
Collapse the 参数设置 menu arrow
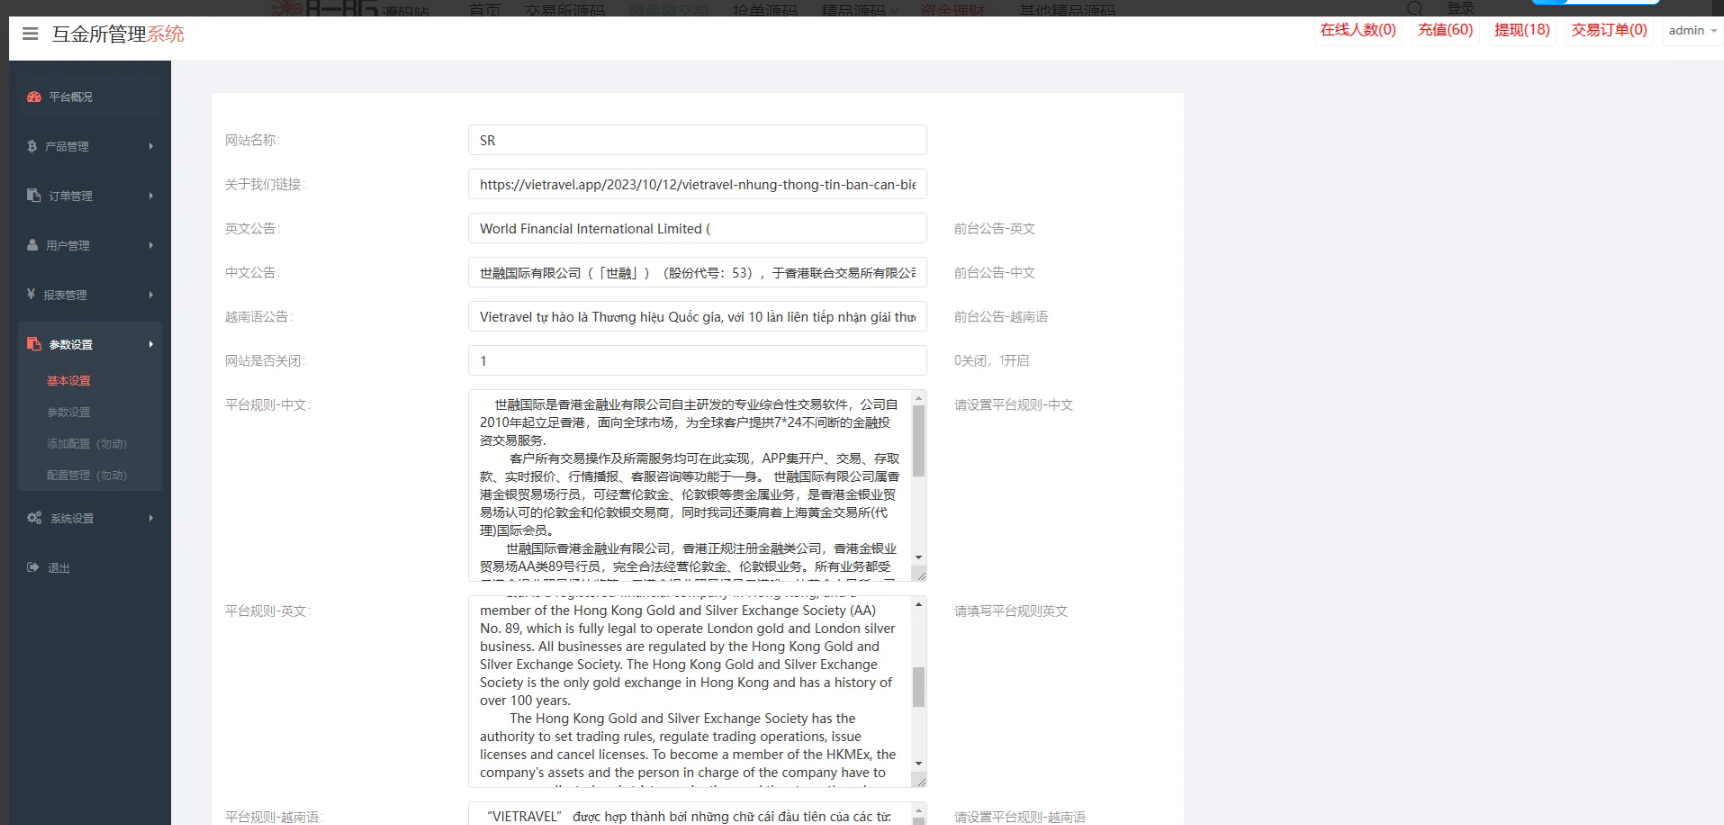coord(151,344)
